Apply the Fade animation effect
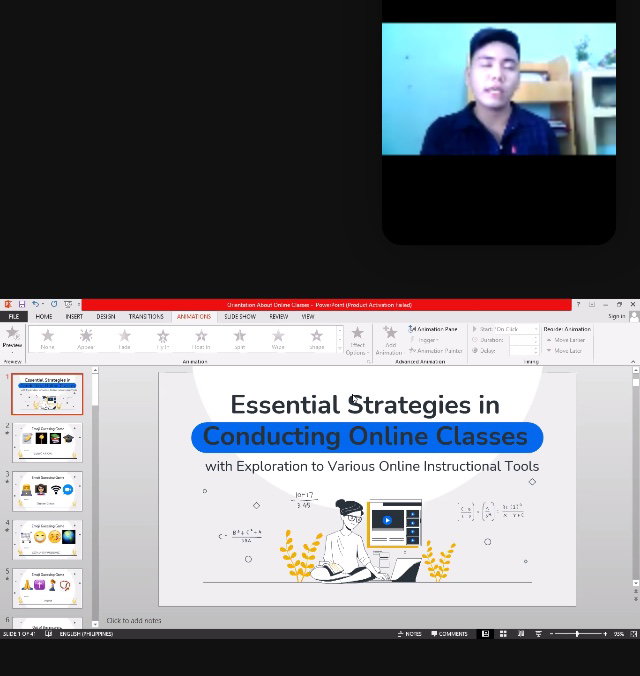The height and width of the screenshot is (676, 640). (x=124, y=339)
